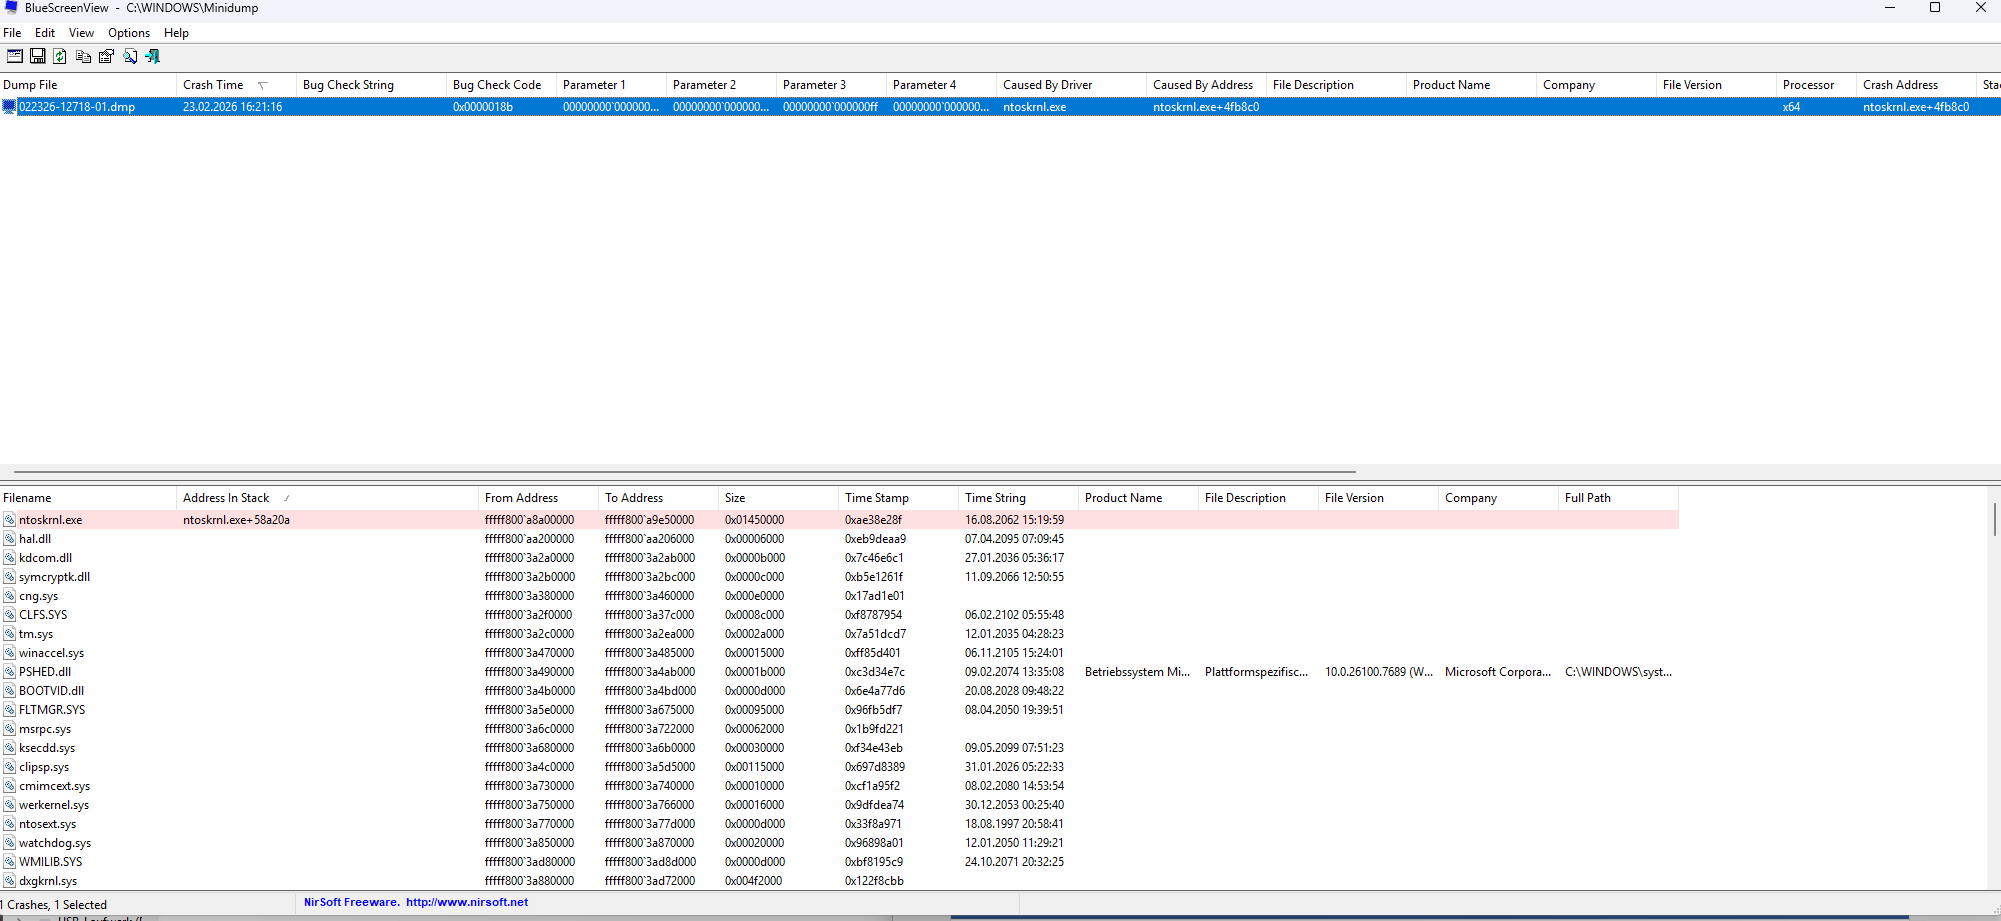This screenshot has width=2001, height=921.
Task: Click the Bug Check String column header
Action: point(371,85)
